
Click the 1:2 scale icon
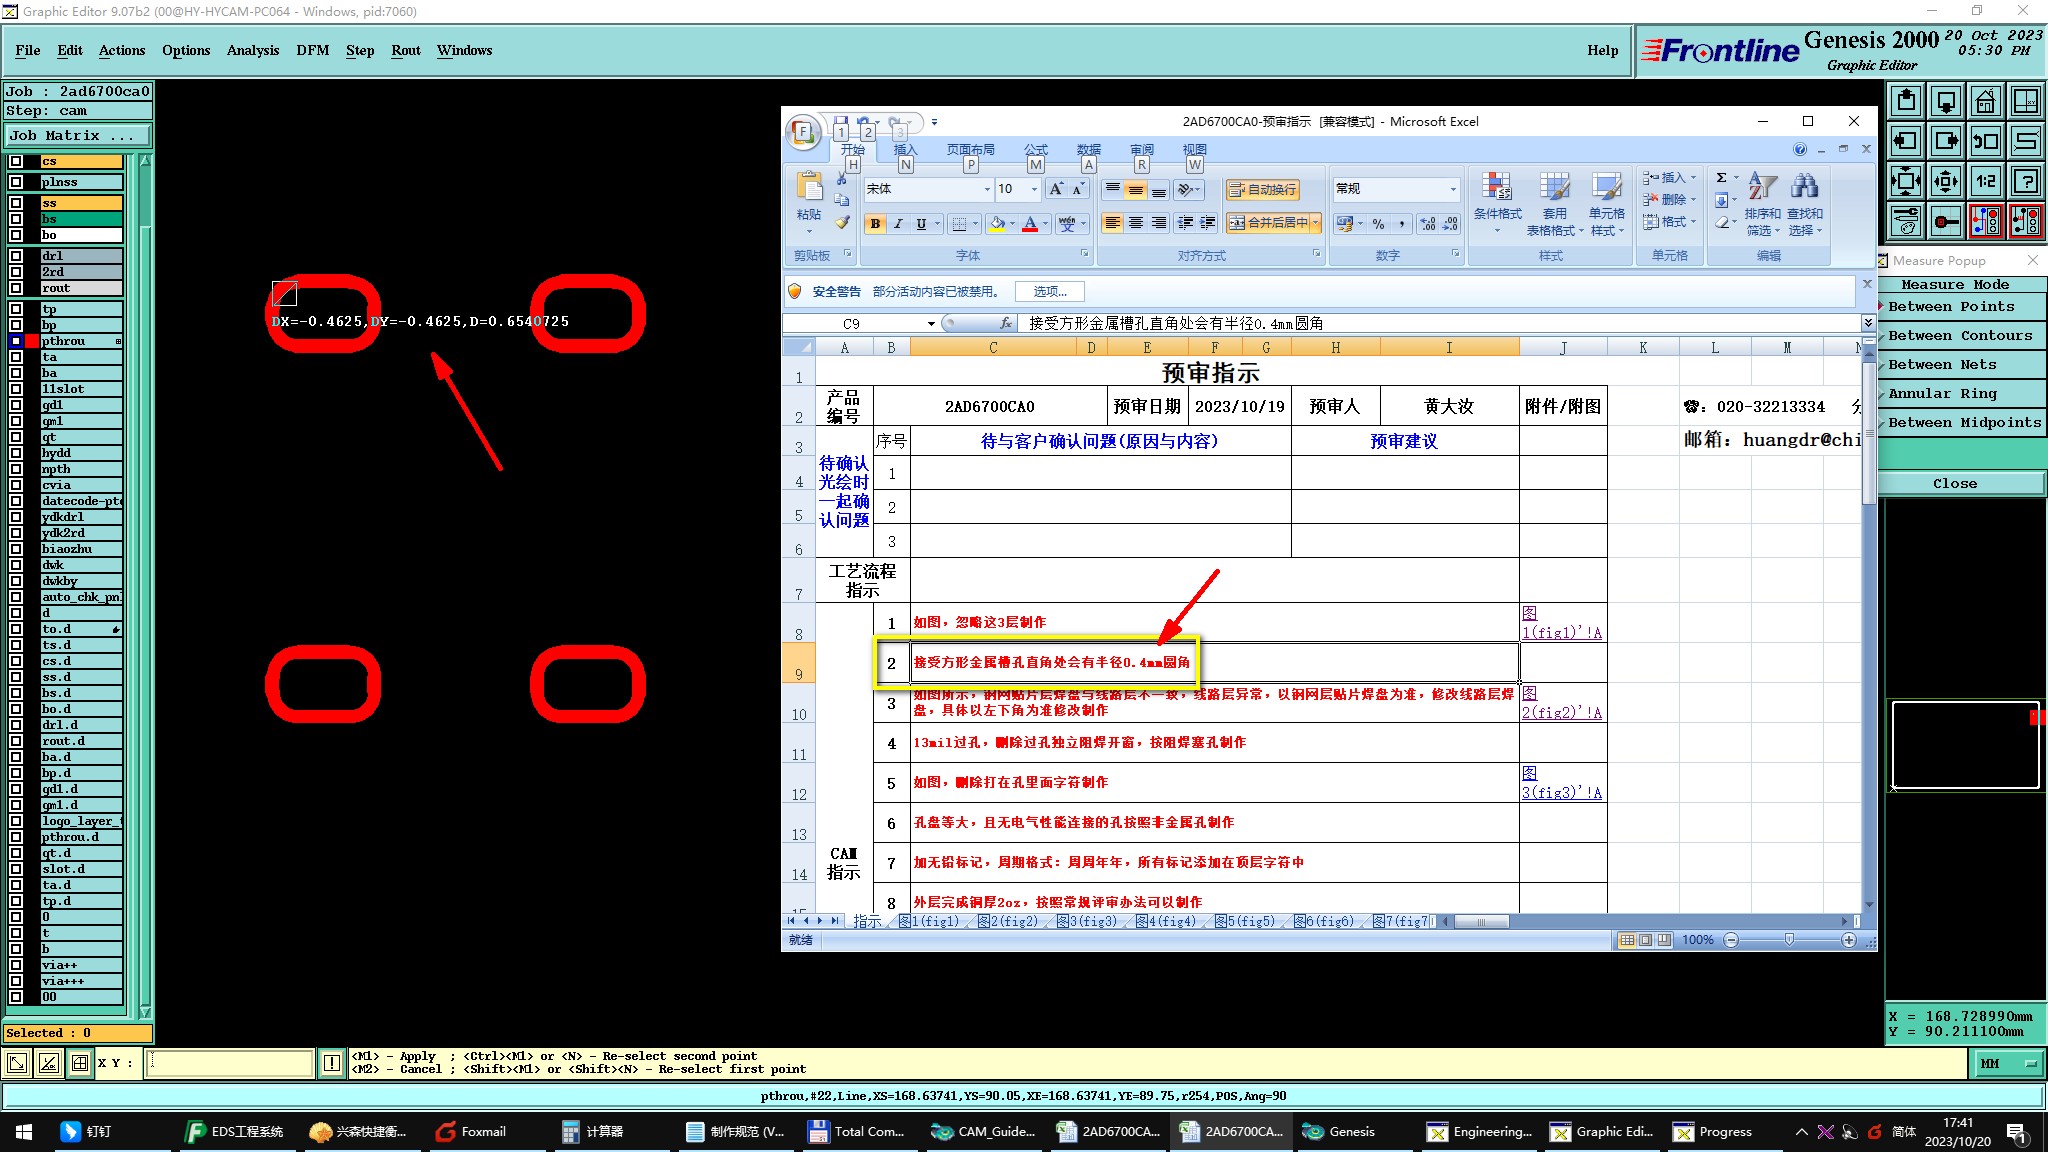click(1986, 181)
